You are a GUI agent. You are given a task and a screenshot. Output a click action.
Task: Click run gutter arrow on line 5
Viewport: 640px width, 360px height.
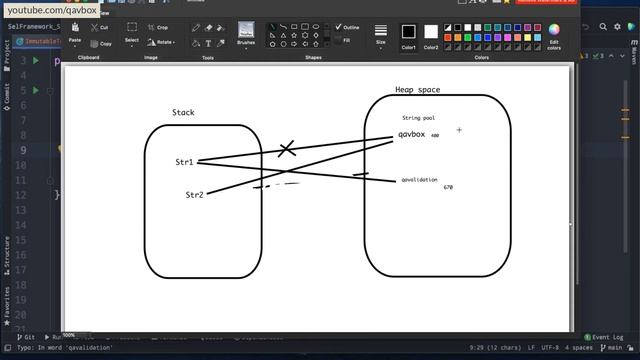[x=36, y=90]
